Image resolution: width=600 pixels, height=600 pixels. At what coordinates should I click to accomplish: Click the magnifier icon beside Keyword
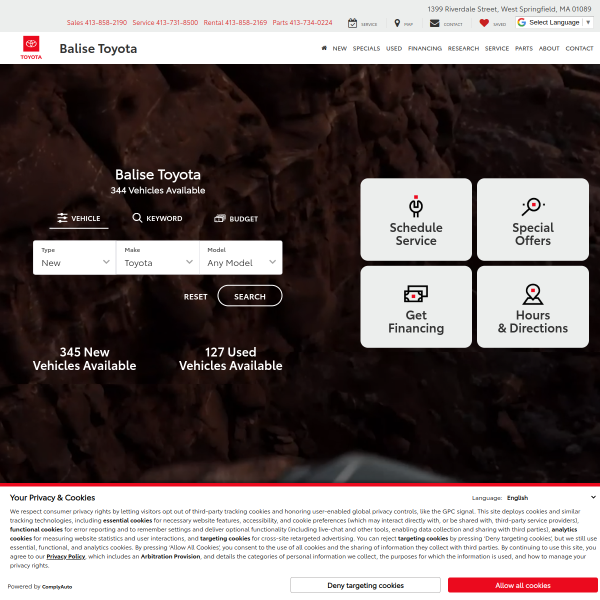pyautogui.click(x=137, y=218)
